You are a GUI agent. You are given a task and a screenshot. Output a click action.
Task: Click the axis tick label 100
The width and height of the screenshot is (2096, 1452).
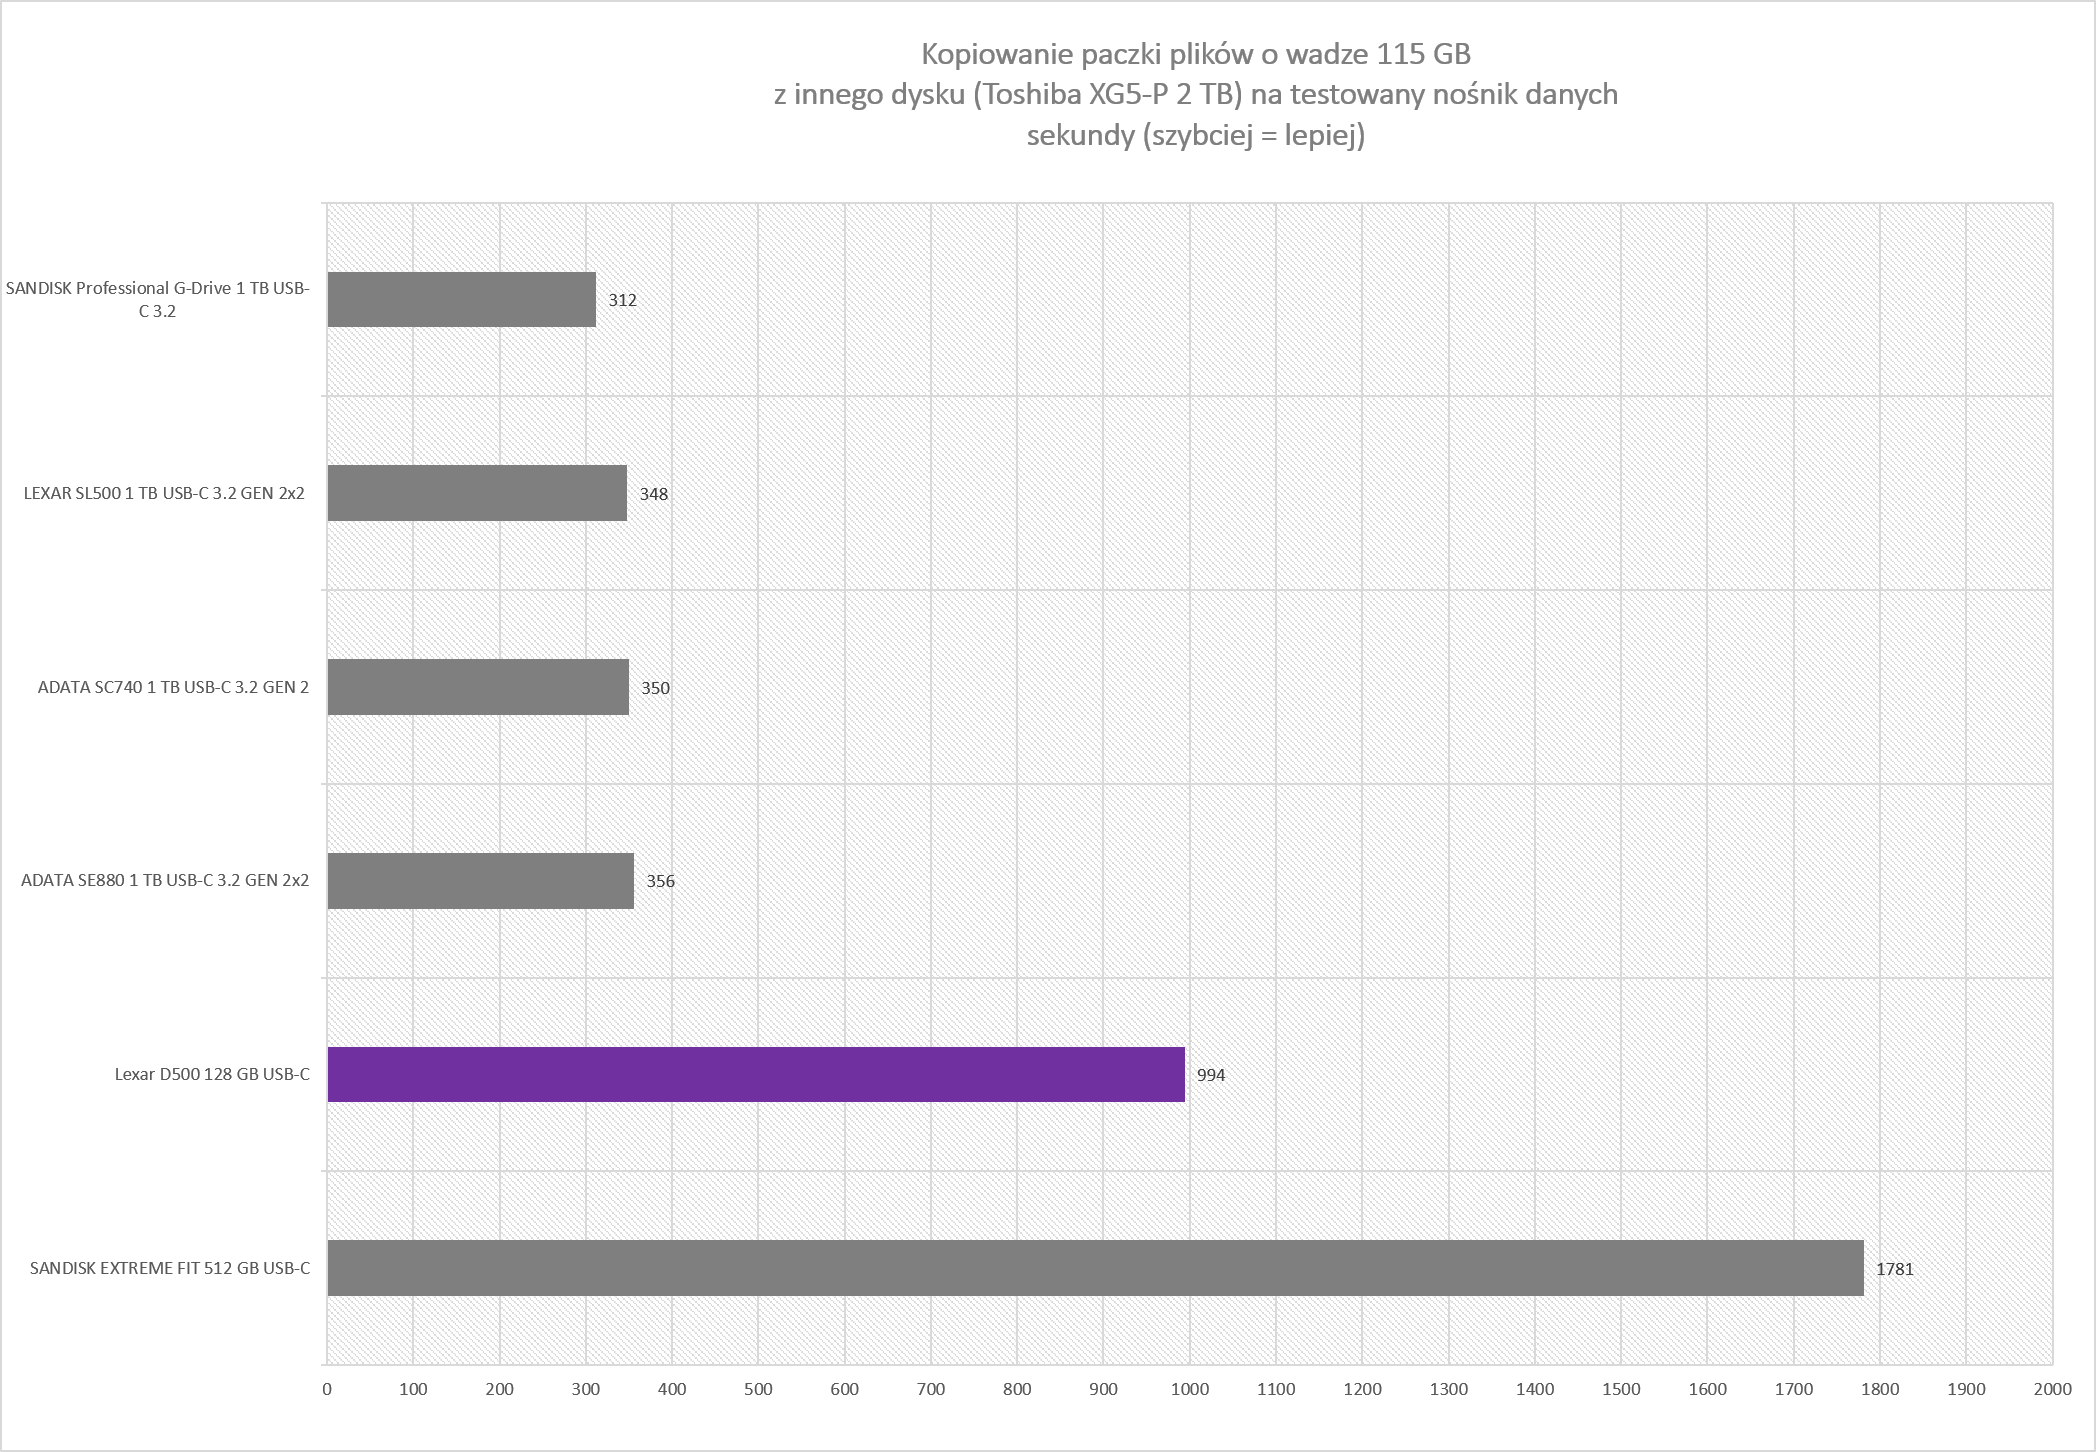click(x=413, y=1389)
